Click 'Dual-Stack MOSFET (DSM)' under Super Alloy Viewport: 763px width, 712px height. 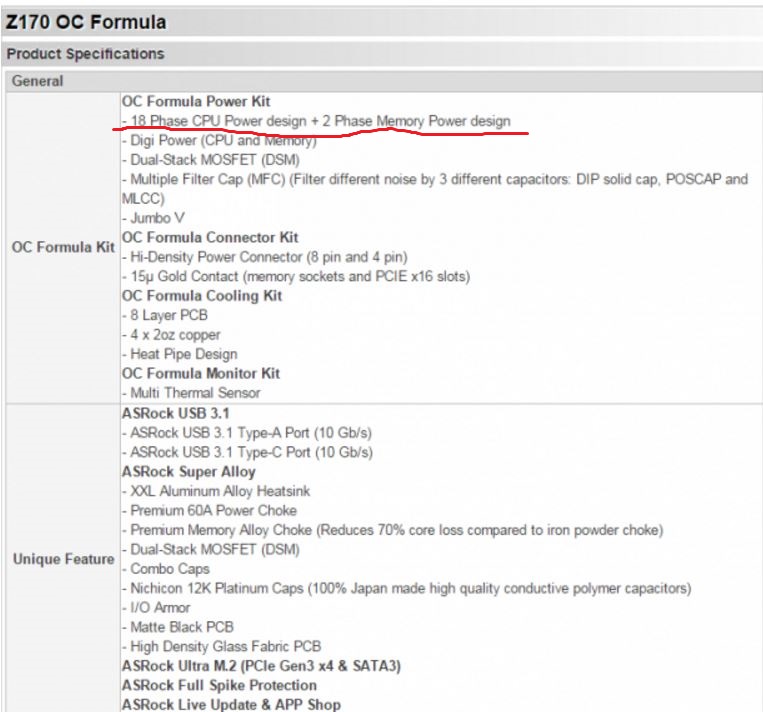pos(211,549)
